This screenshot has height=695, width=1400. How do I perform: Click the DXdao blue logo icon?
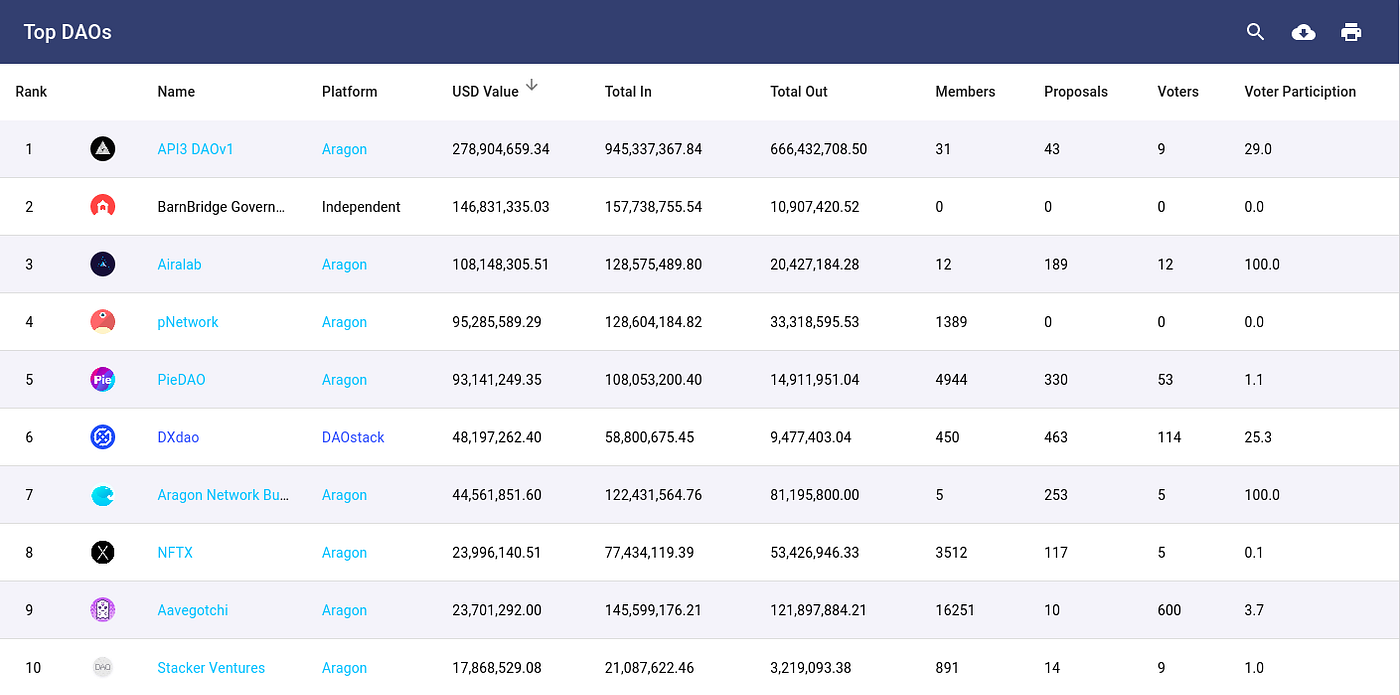(x=102, y=437)
